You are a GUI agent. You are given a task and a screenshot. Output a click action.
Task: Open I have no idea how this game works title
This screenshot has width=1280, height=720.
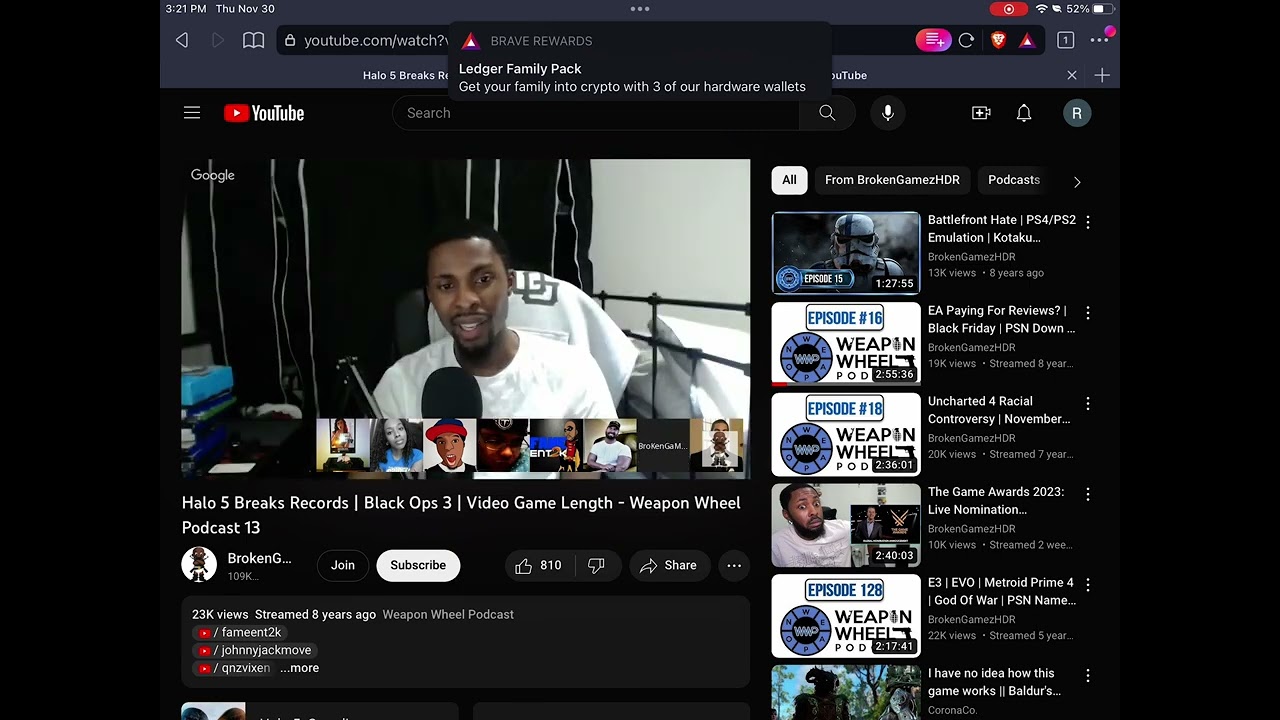(x=994, y=682)
